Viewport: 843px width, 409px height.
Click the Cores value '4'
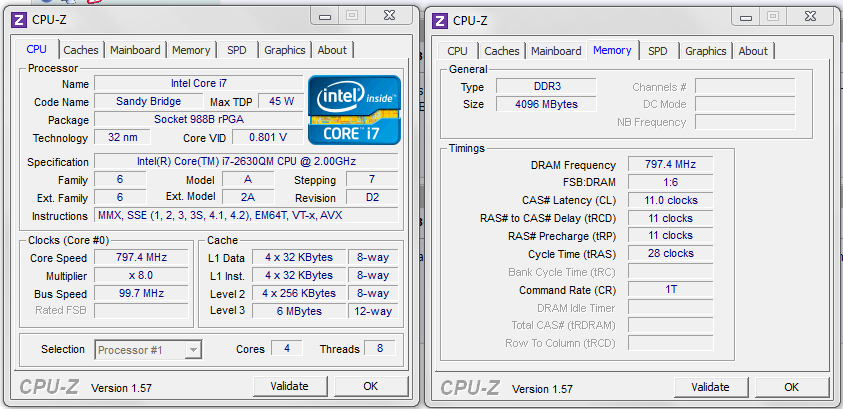(287, 348)
